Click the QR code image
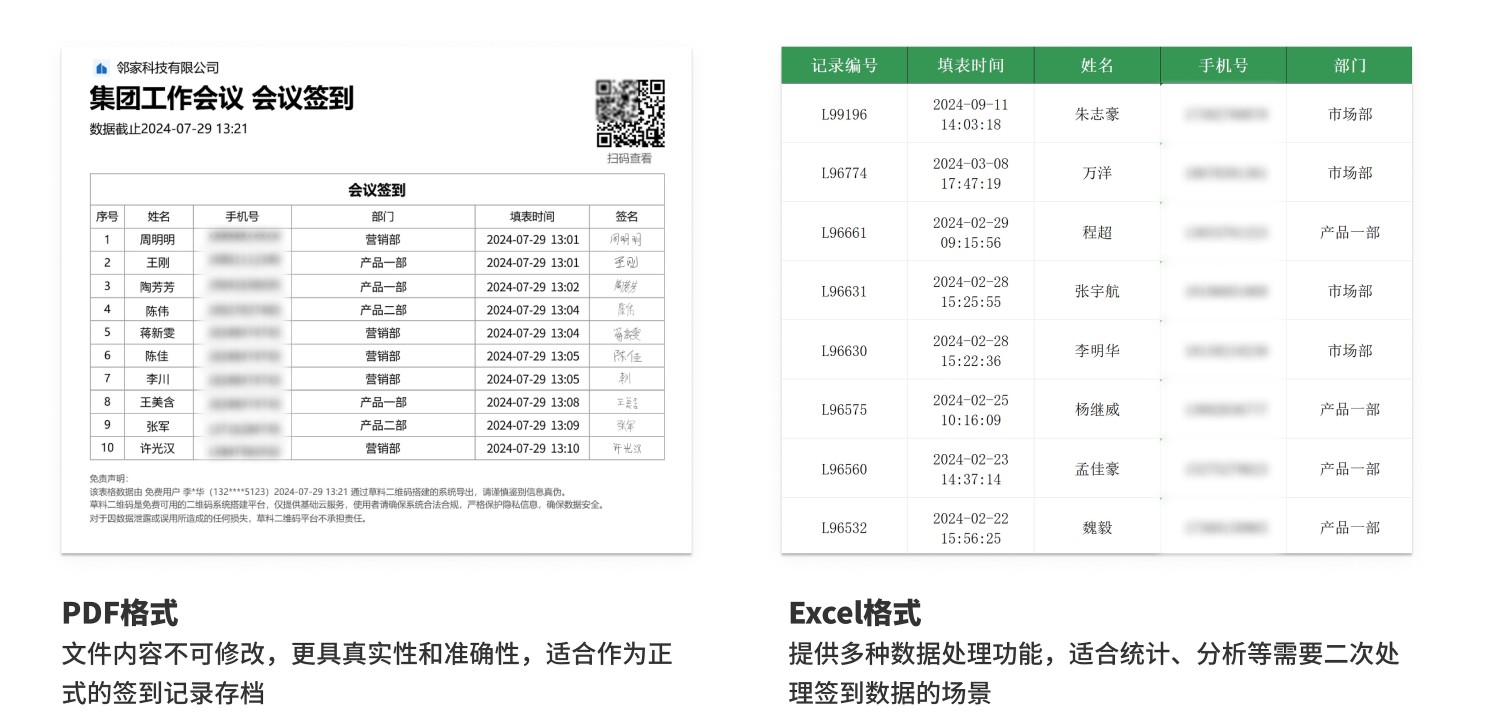The width and height of the screenshot is (1500, 723). (630, 114)
